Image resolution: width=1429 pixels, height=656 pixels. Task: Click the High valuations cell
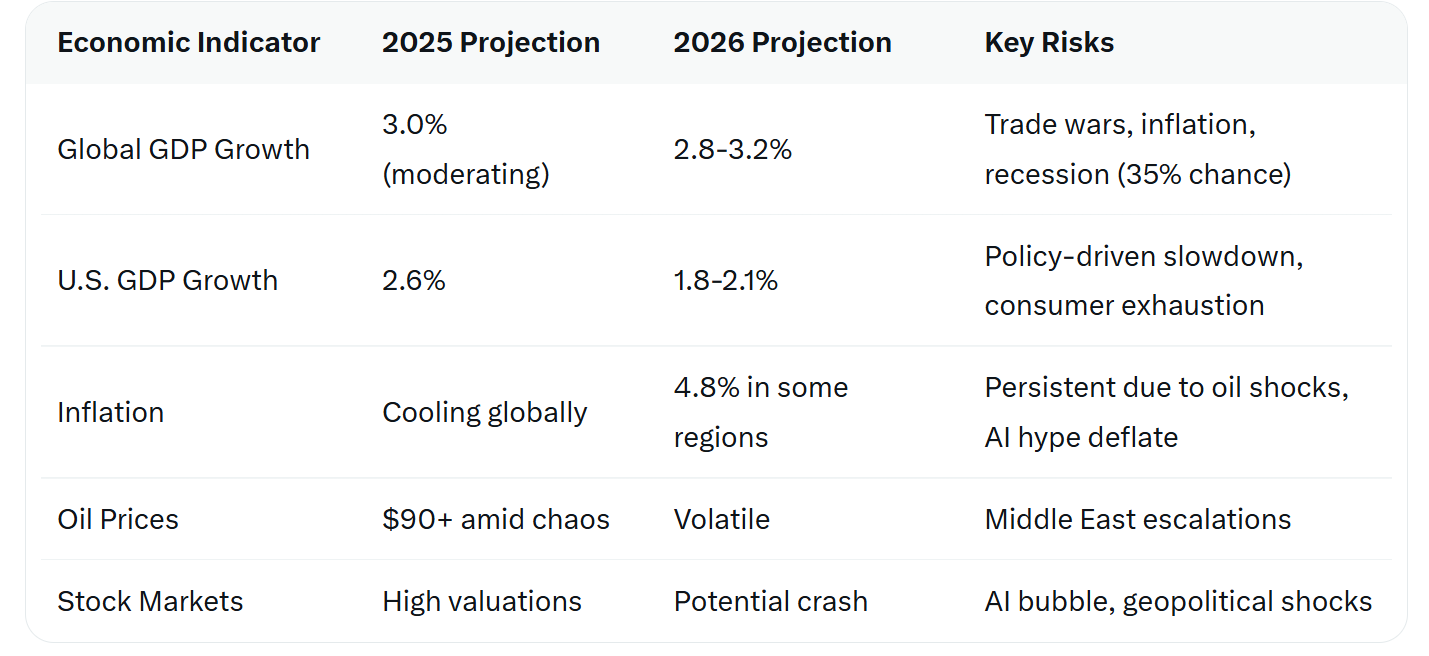pyautogui.click(x=481, y=602)
